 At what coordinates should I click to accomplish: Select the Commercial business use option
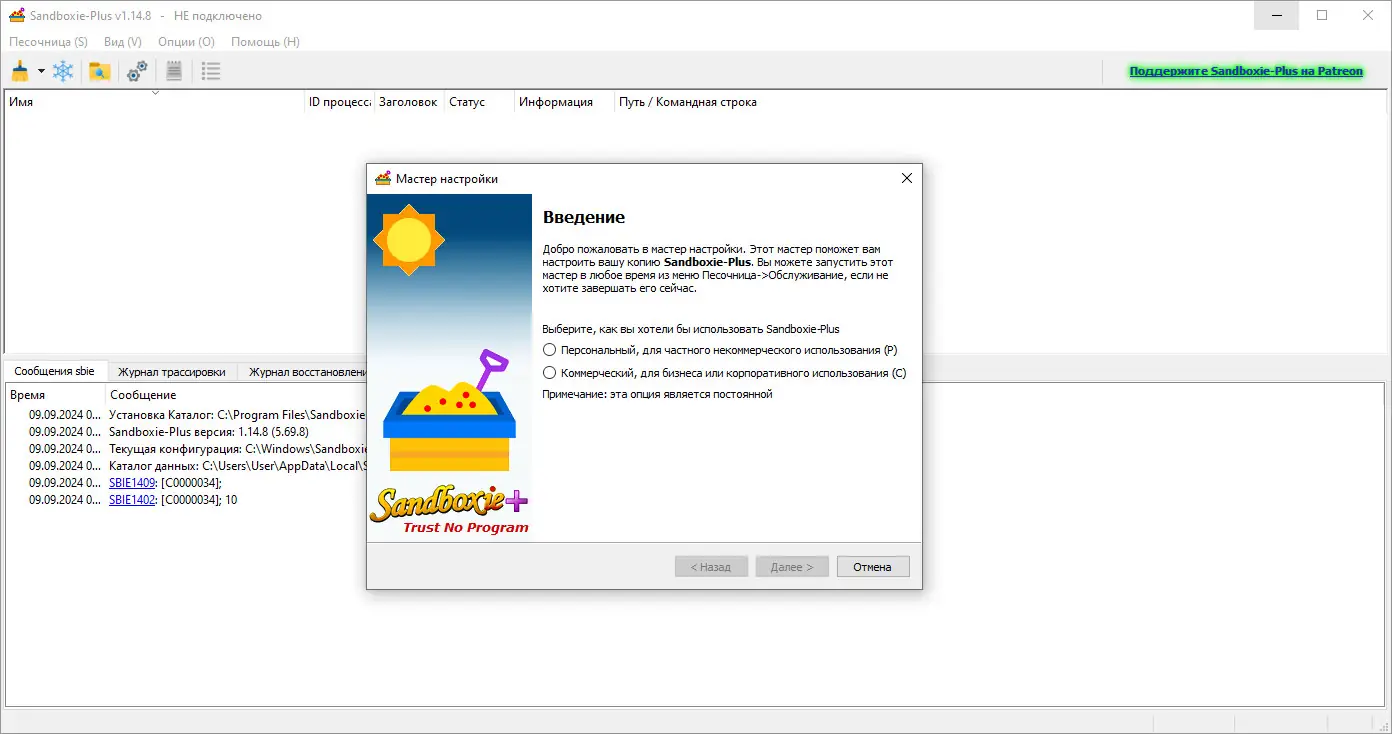point(724,373)
